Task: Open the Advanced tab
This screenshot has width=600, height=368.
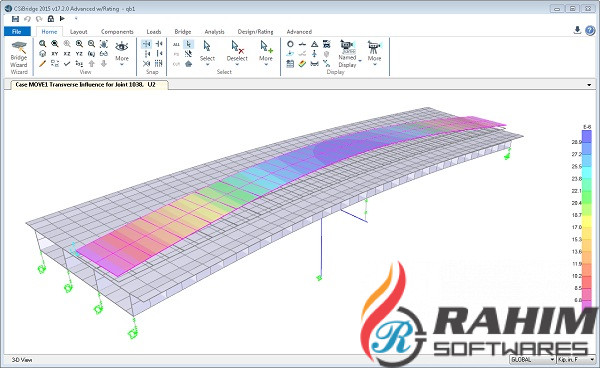Action: [x=299, y=32]
